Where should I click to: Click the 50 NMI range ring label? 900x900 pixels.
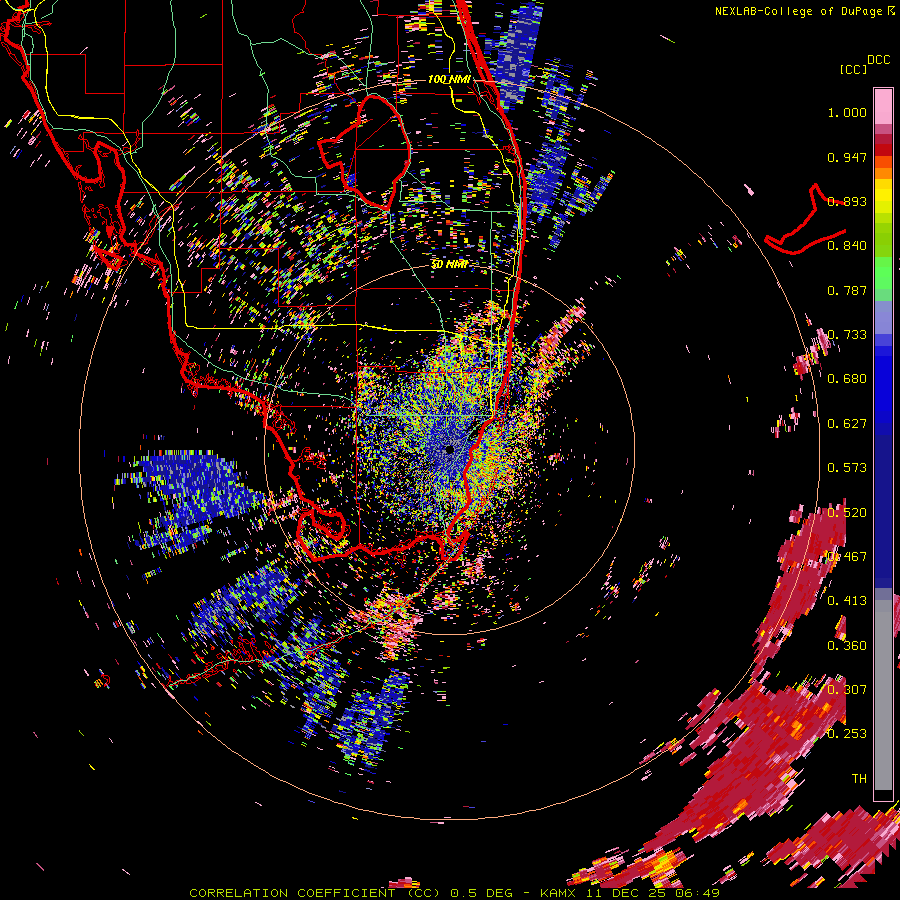click(x=449, y=265)
